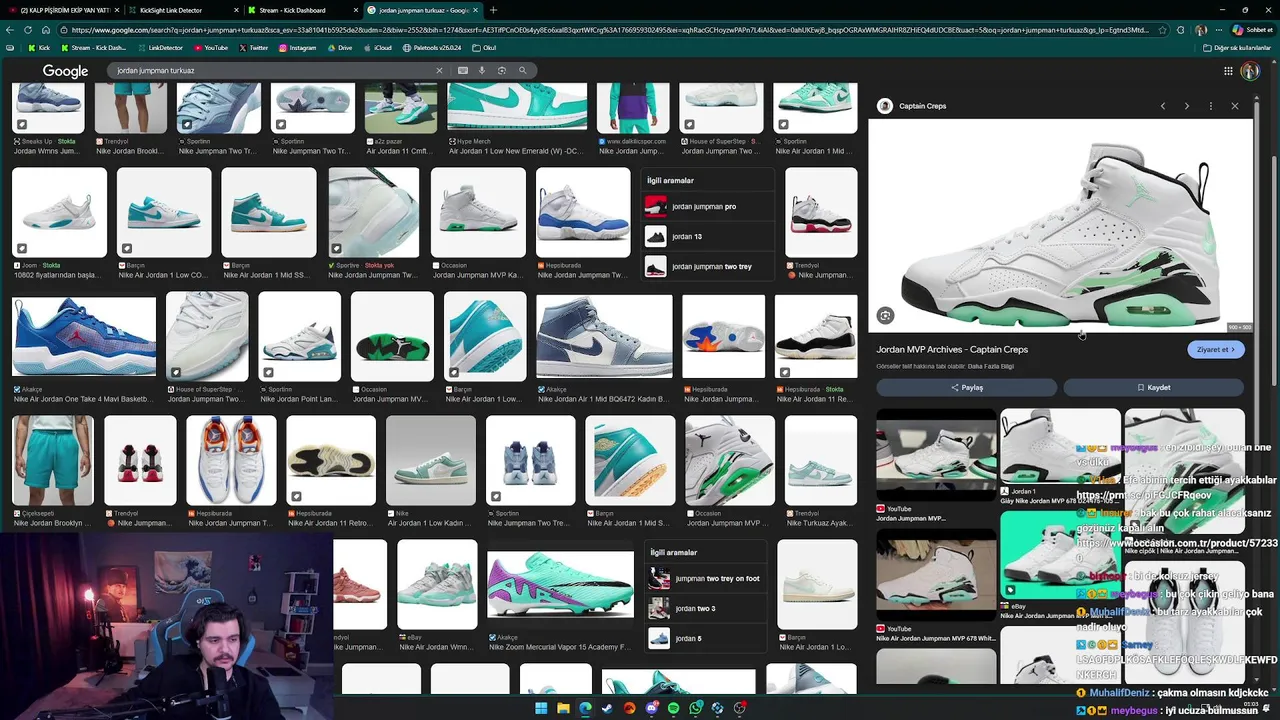Open File Explorer from the taskbar
This screenshot has height=720, width=1280.
coord(563,708)
